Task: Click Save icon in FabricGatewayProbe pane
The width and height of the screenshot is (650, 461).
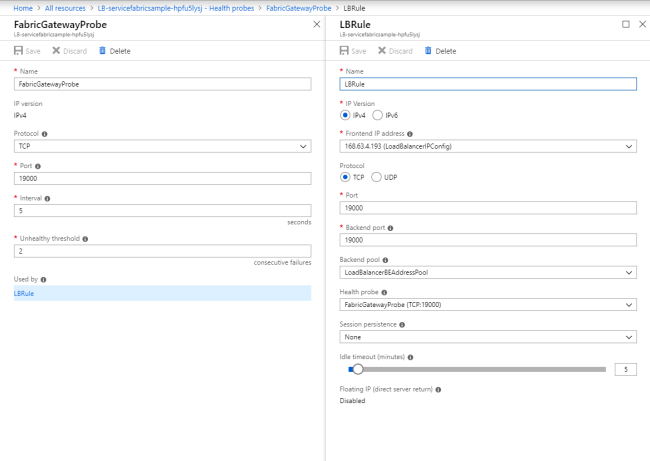Action: pyautogui.click(x=18, y=51)
